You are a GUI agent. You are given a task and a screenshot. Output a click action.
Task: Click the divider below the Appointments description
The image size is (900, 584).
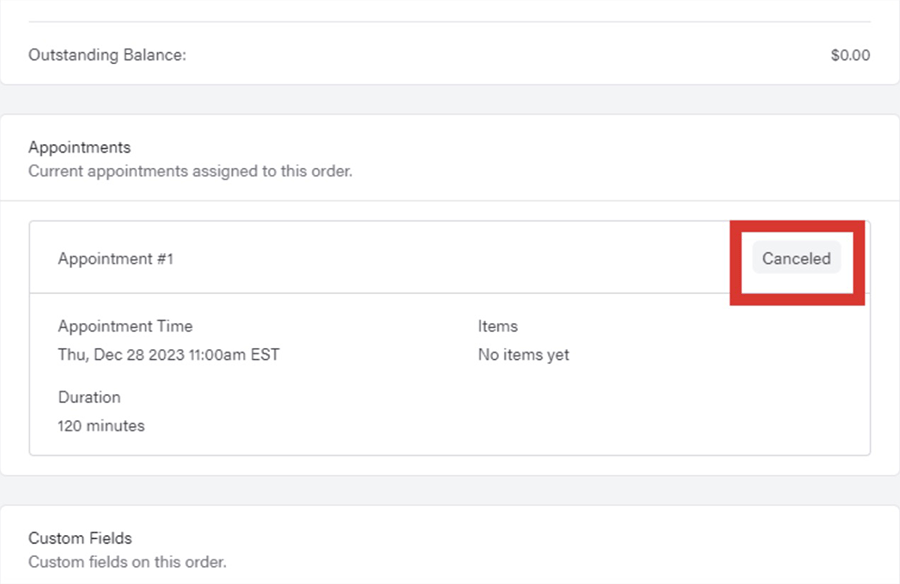[450, 201]
